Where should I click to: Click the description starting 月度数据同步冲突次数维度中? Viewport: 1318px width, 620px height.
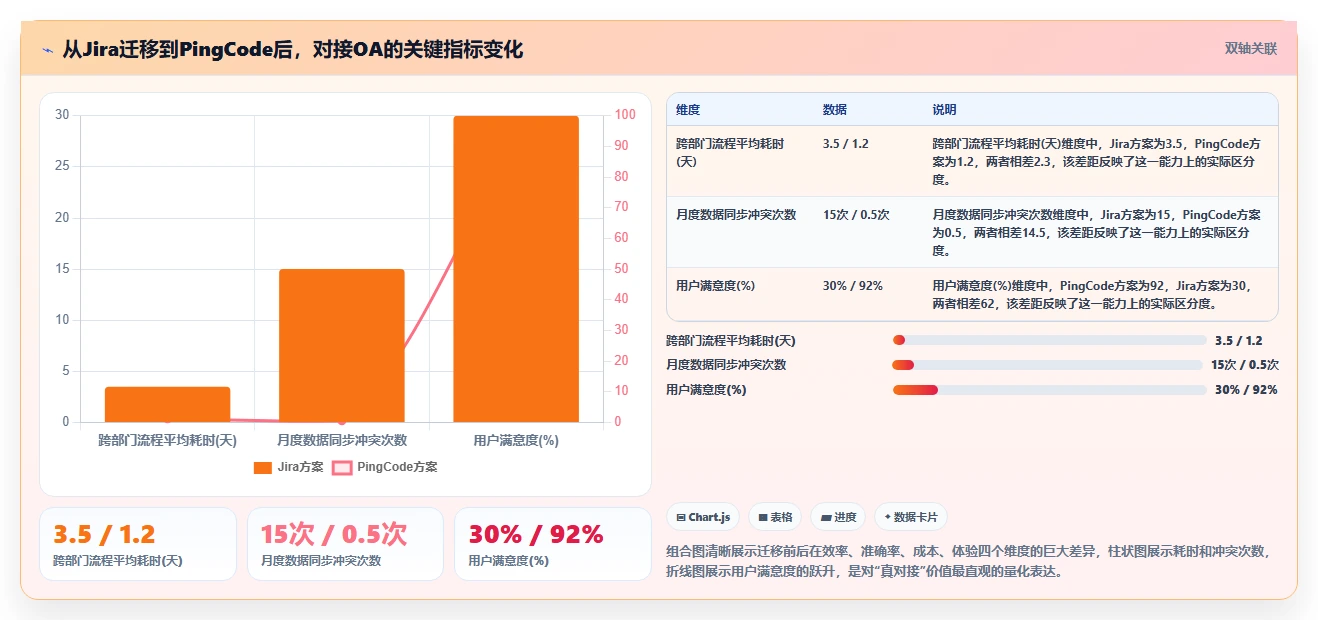1097,232
